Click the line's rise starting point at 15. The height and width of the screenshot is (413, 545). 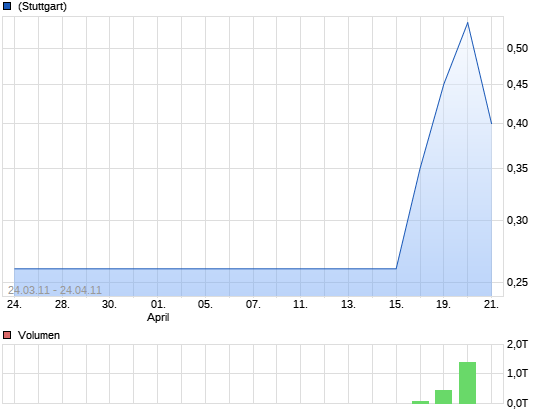tap(396, 268)
